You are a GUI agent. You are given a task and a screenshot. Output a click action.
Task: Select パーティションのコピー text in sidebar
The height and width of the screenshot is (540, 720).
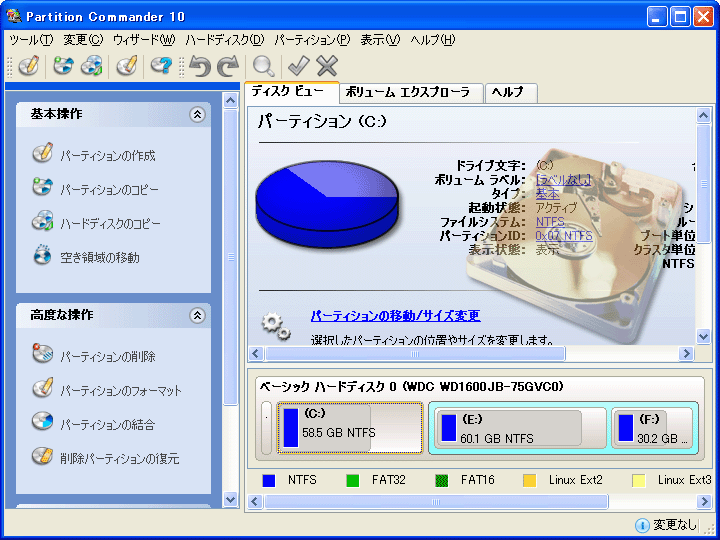pyautogui.click(x=109, y=190)
